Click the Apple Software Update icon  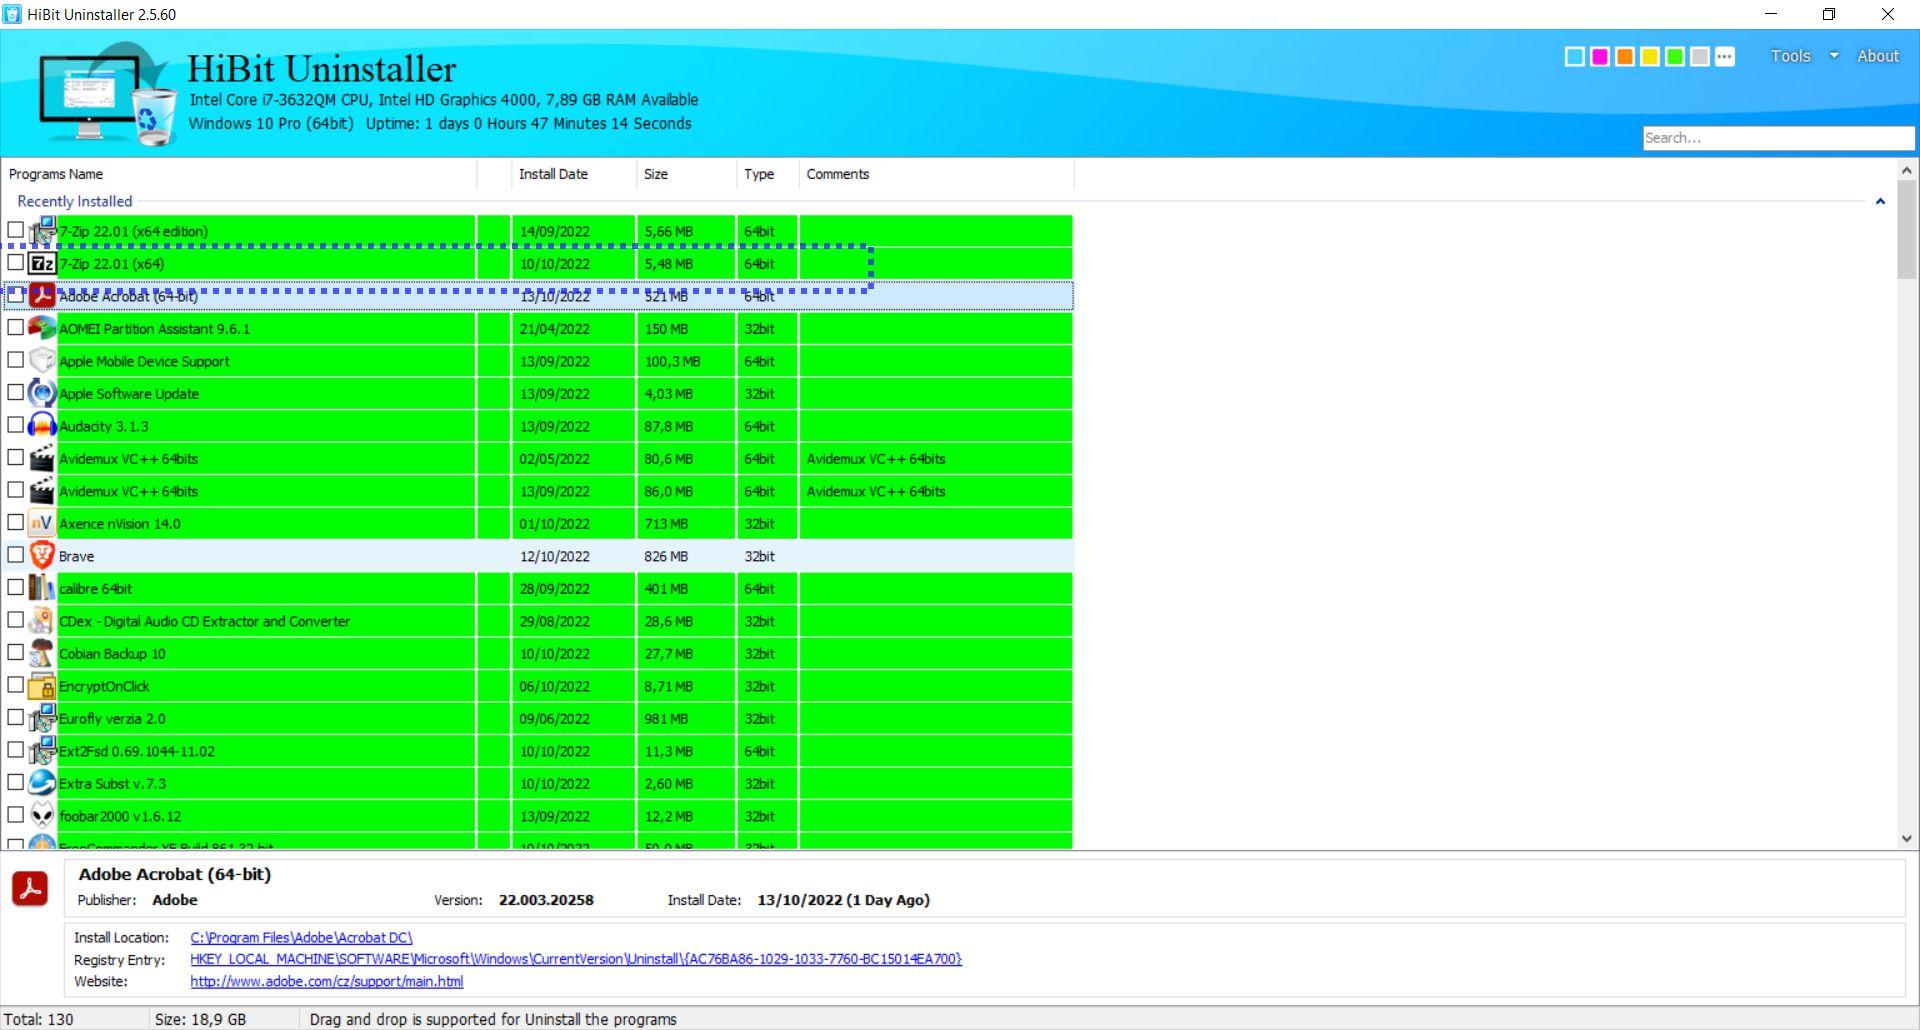coord(42,393)
